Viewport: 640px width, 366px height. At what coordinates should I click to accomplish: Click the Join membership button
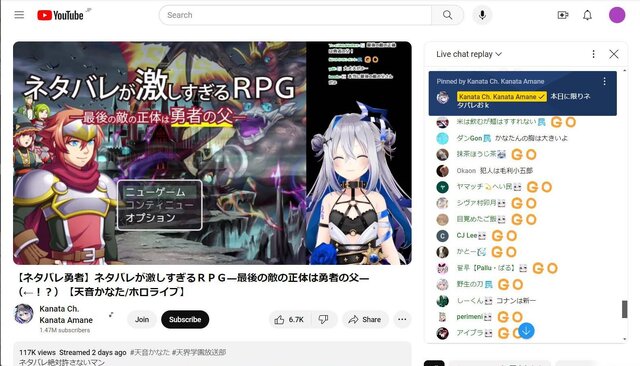tap(142, 319)
